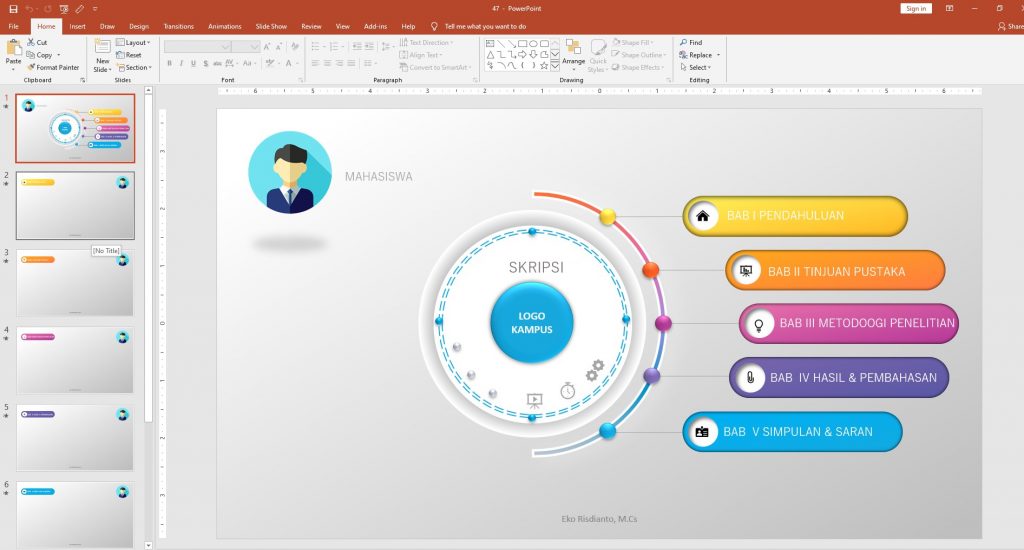Toggle Underline formatting button
This screenshot has height=550, width=1024.
[193, 63]
